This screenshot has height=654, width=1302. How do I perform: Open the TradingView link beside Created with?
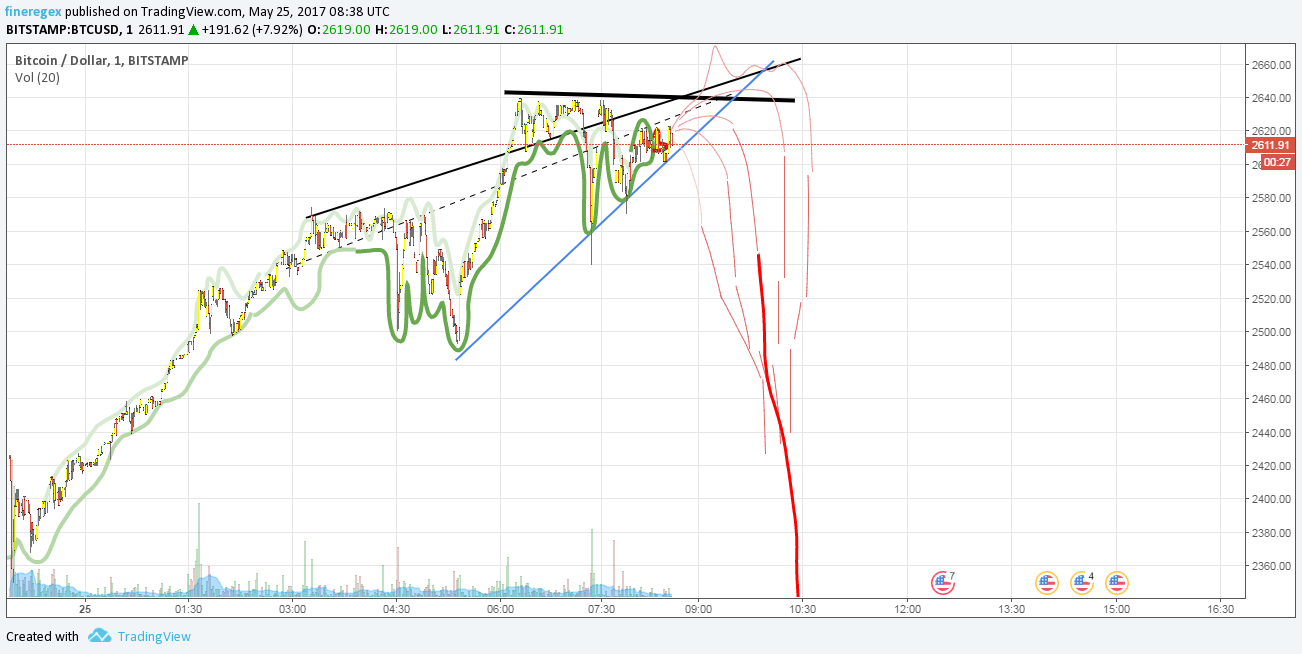point(153,636)
